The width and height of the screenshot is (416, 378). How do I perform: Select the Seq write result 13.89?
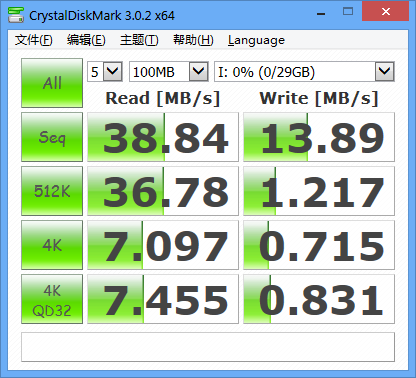(319, 137)
